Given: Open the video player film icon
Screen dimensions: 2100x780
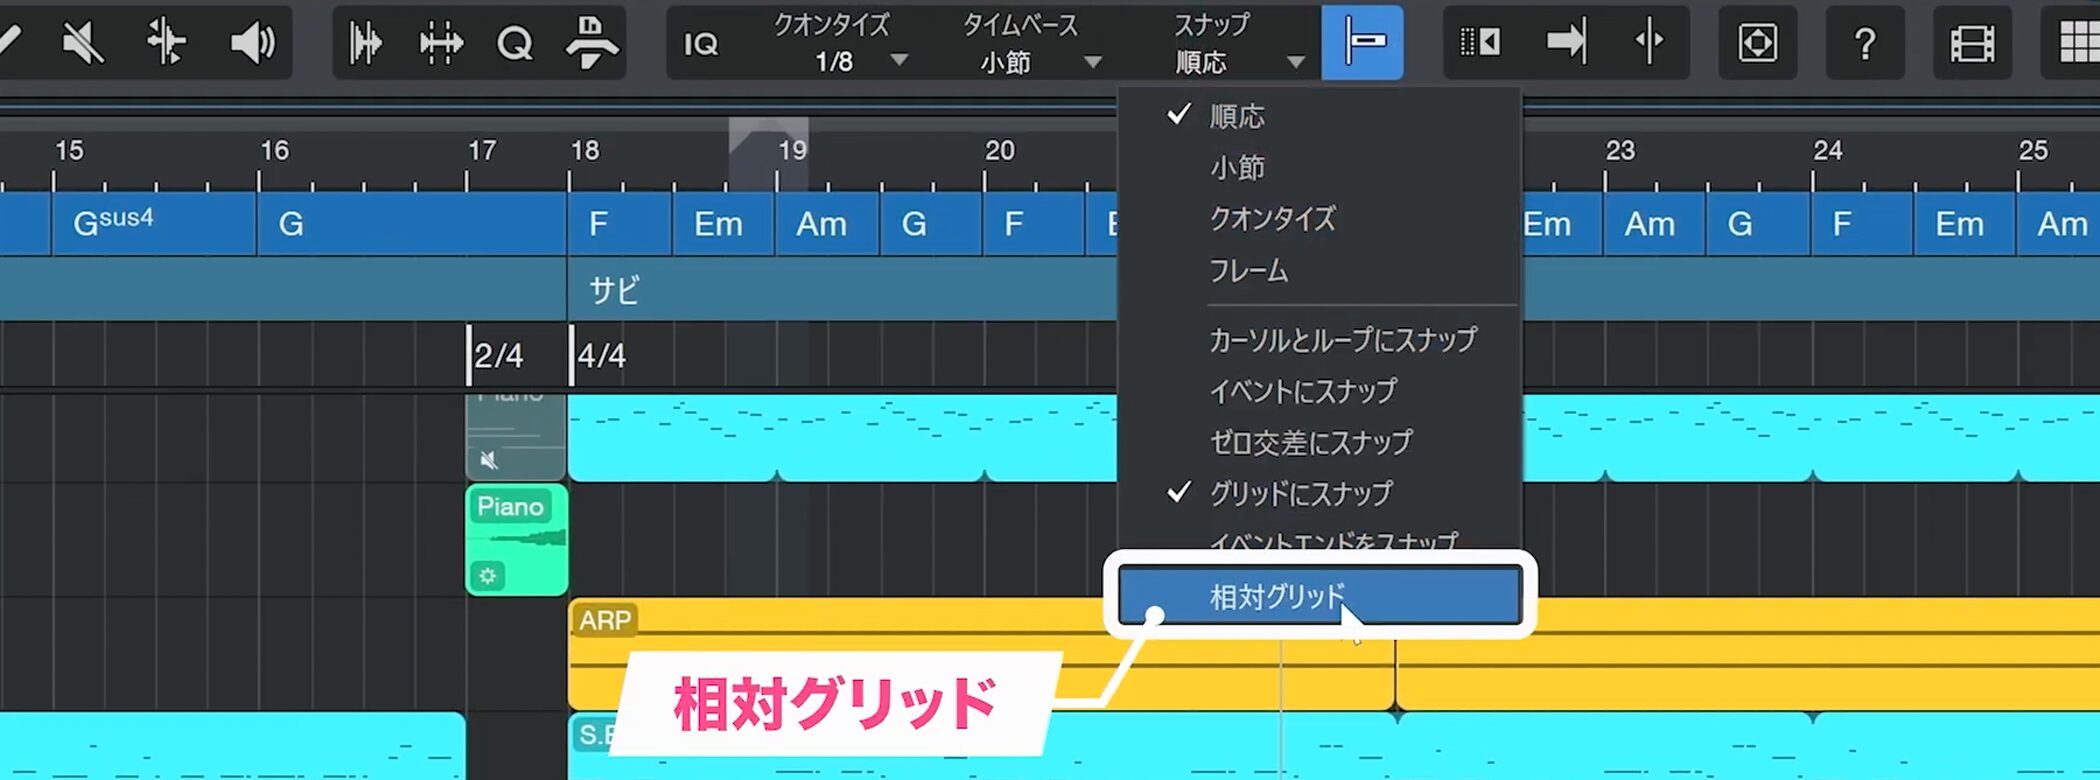Looking at the screenshot, I should coord(1971,43).
